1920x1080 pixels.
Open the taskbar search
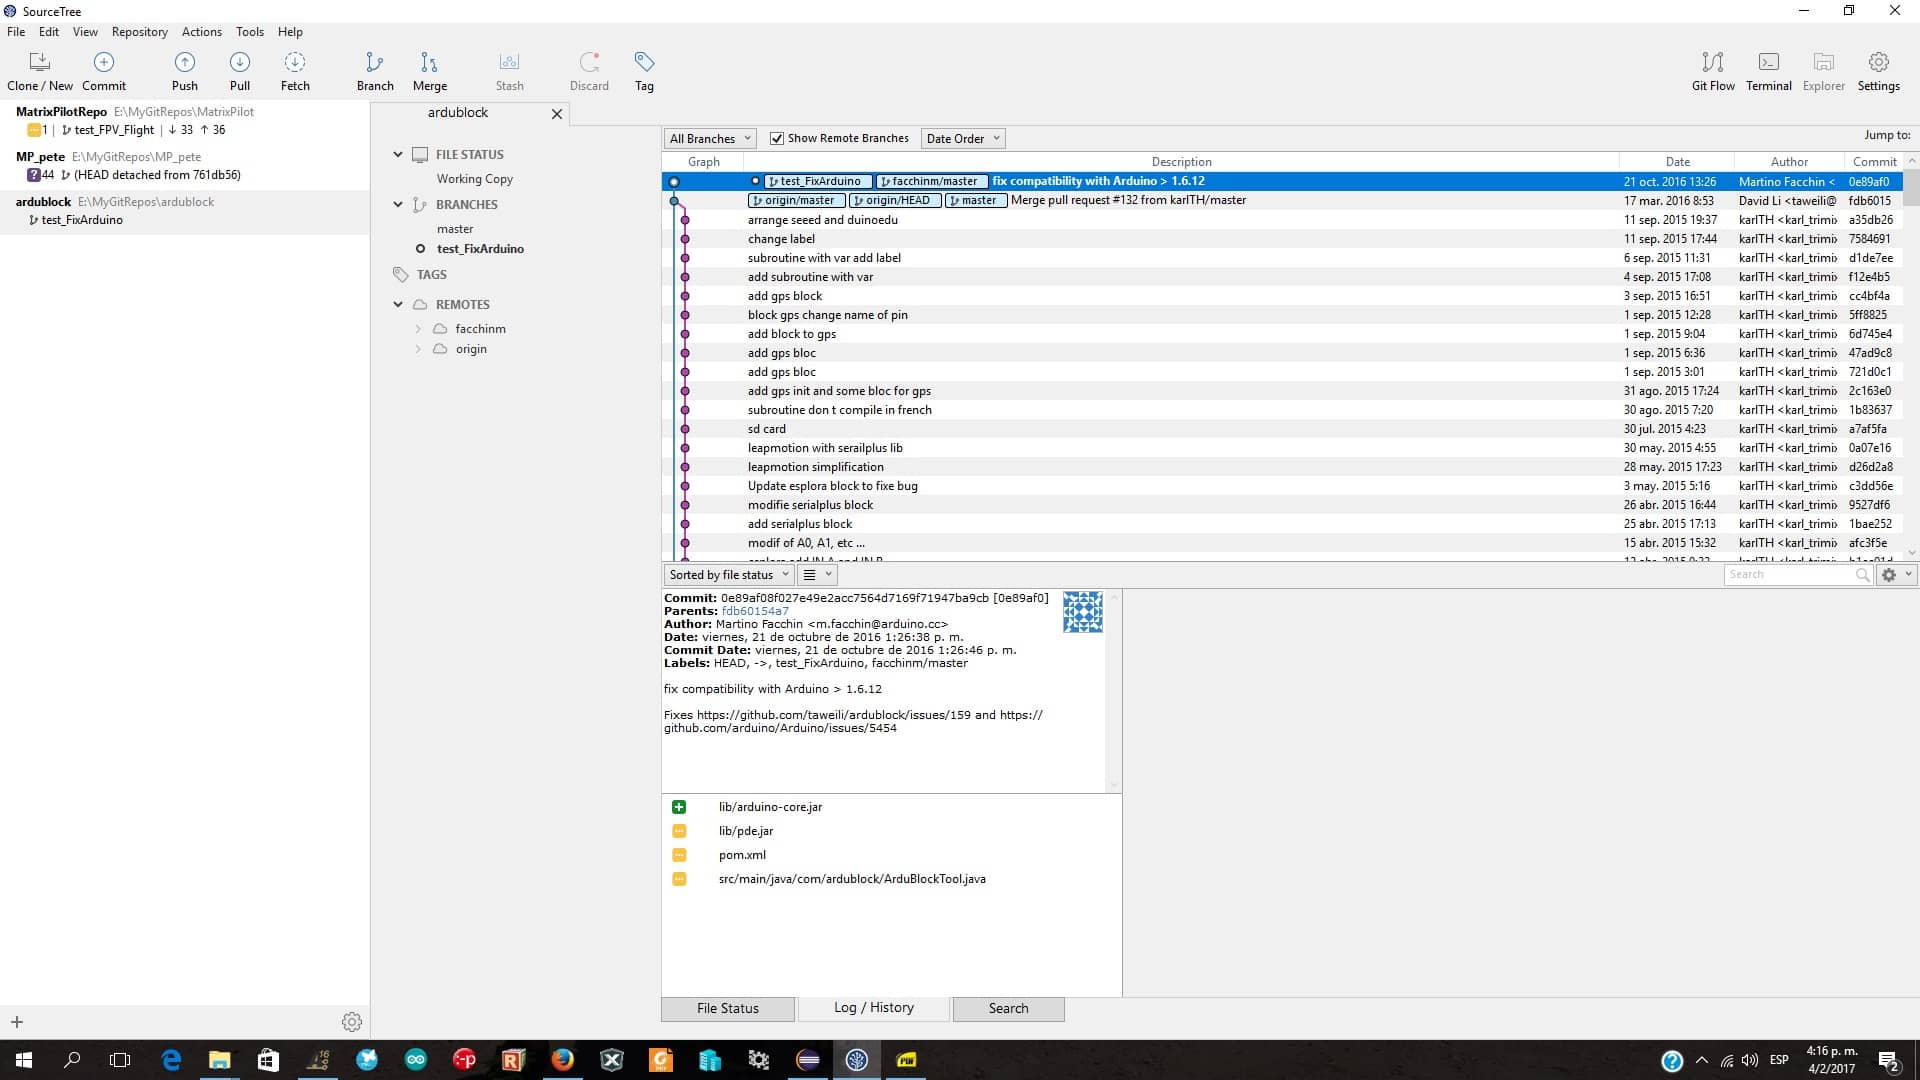coord(72,1060)
